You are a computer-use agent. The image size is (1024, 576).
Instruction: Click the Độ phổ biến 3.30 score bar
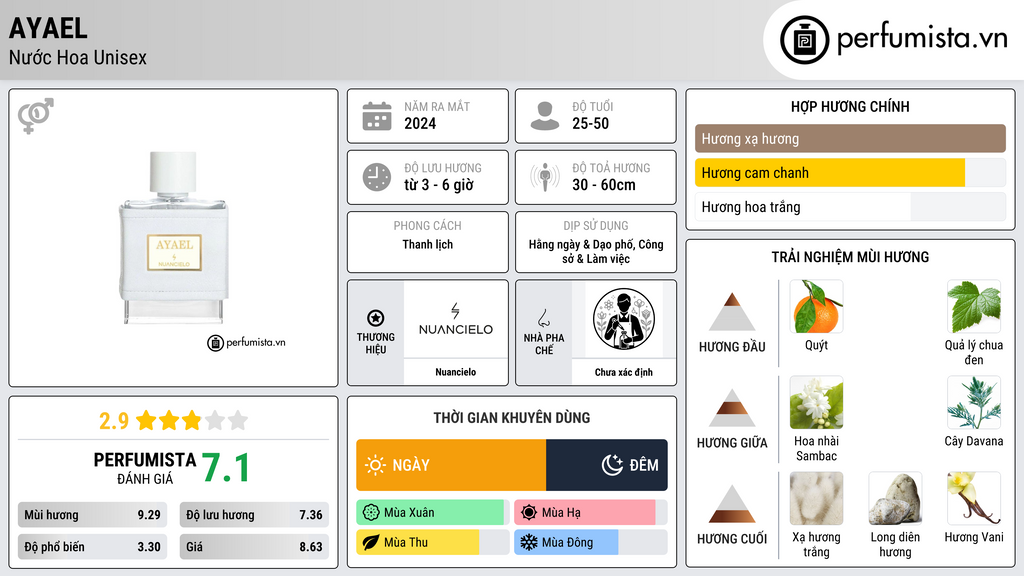coord(93,547)
